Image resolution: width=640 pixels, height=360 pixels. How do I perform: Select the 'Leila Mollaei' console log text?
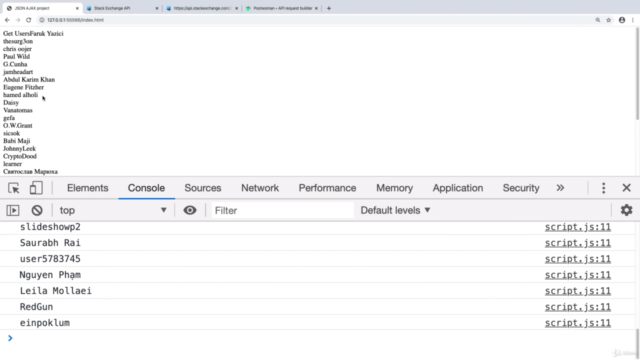56,291
